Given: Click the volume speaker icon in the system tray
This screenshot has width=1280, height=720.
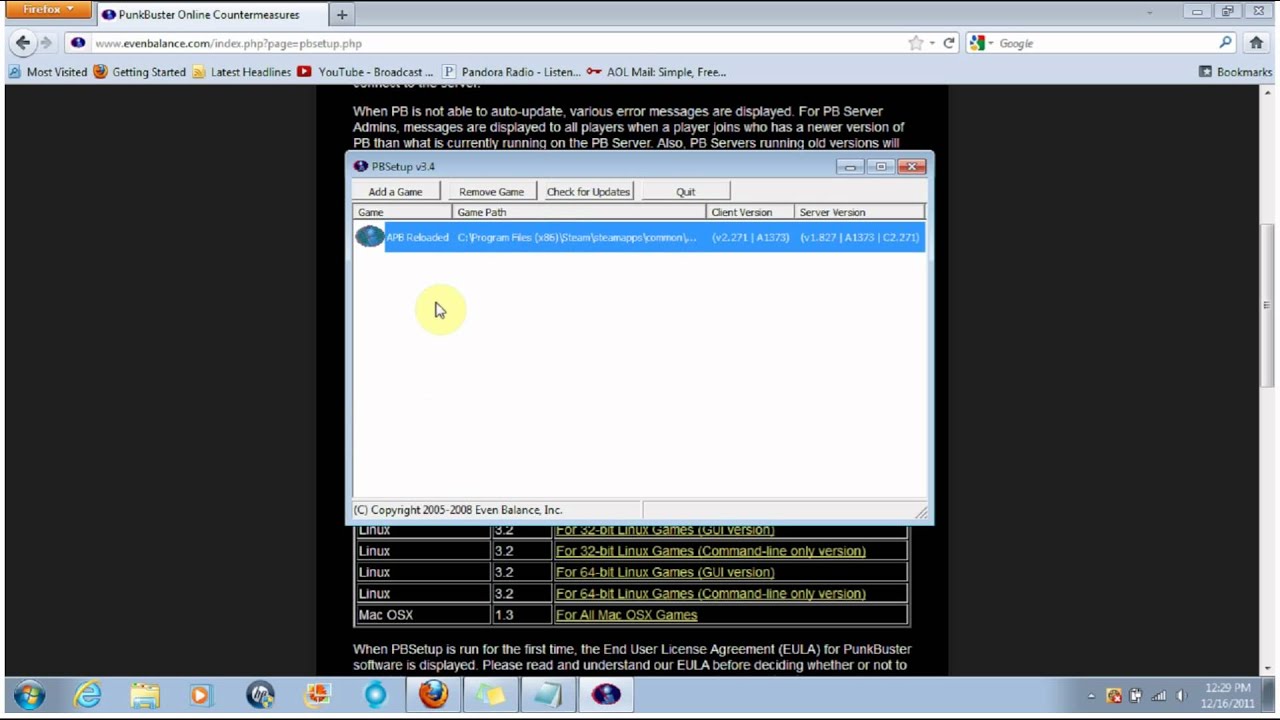Looking at the screenshot, I should [1181, 696].
